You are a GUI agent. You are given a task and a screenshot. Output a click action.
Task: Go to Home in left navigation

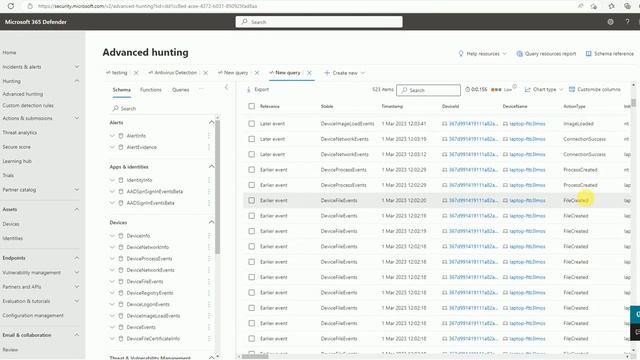point(9,53)
